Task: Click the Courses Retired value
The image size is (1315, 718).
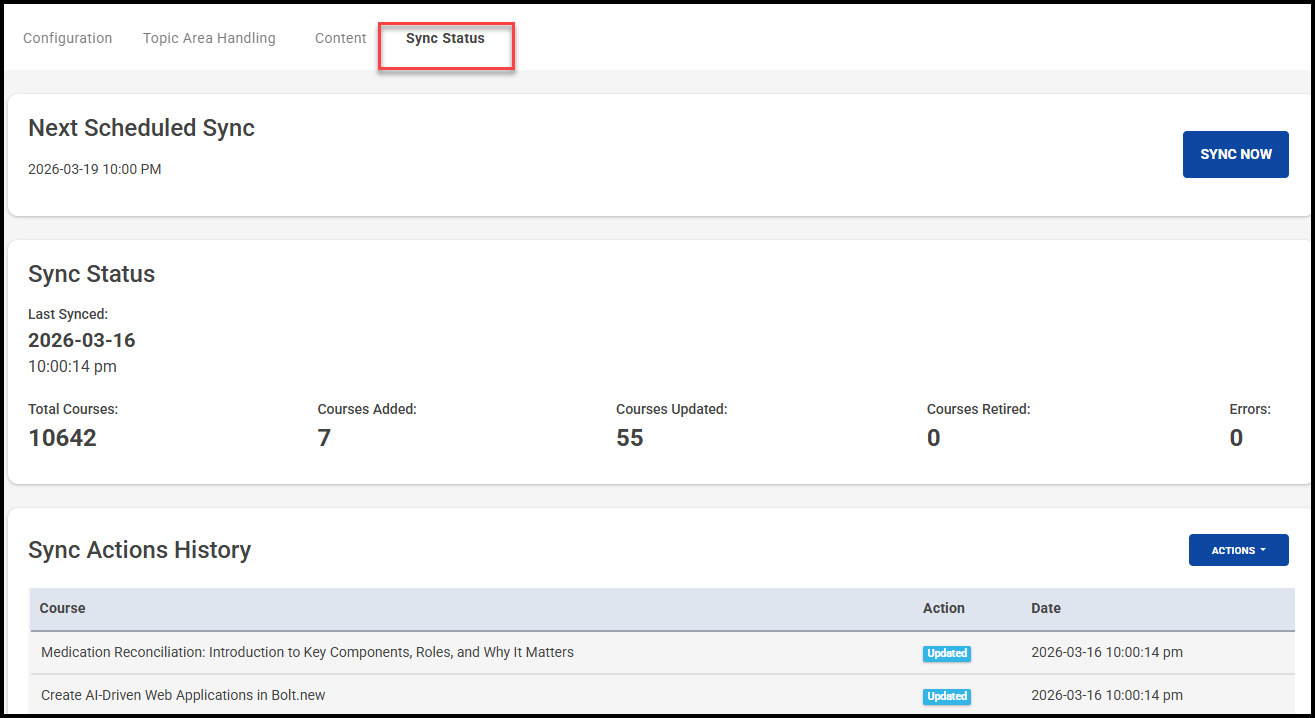Action: point(933,438)
